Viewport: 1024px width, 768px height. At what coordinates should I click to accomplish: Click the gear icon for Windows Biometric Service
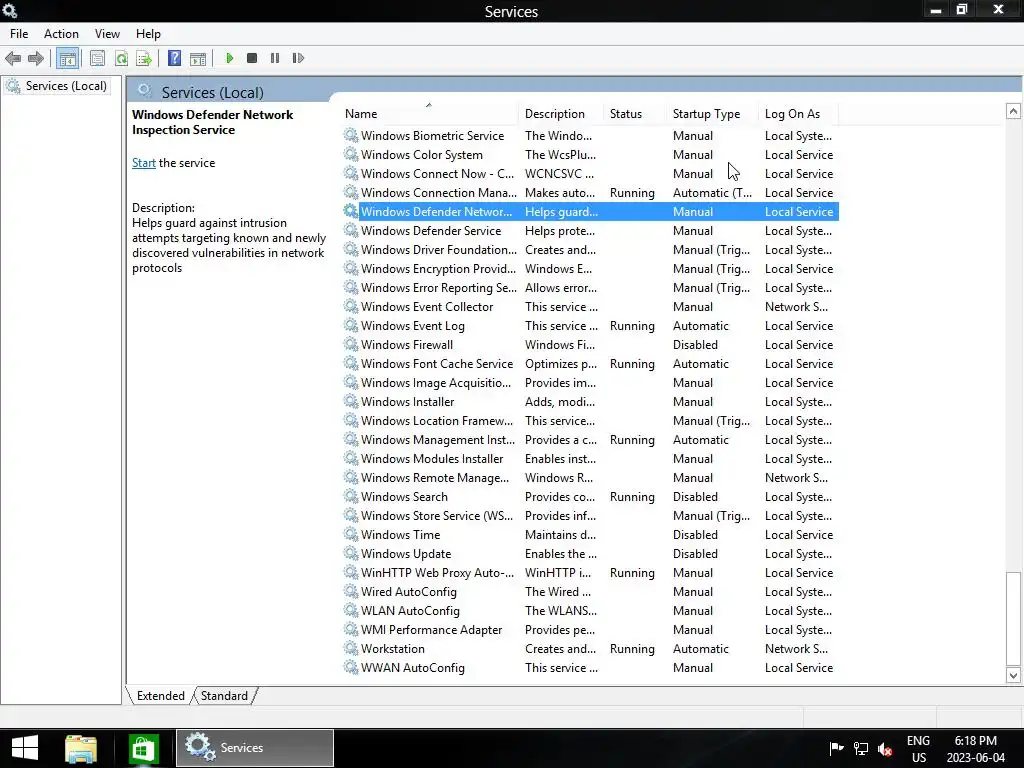click(351, 135)
